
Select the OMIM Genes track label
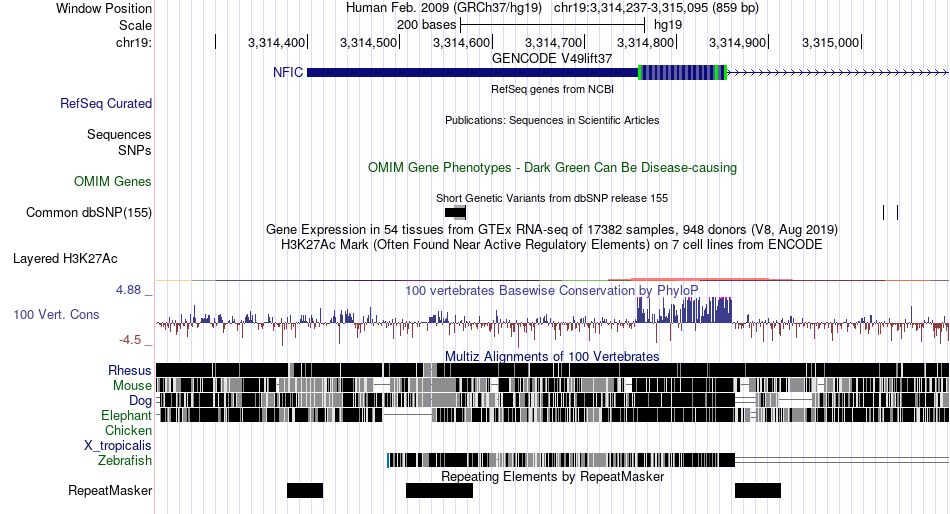coord(113,181)
